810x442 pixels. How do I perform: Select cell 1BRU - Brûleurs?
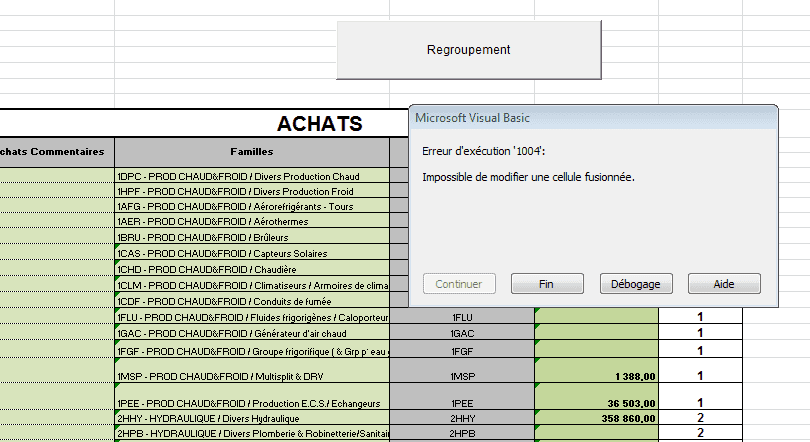point(252,236)
